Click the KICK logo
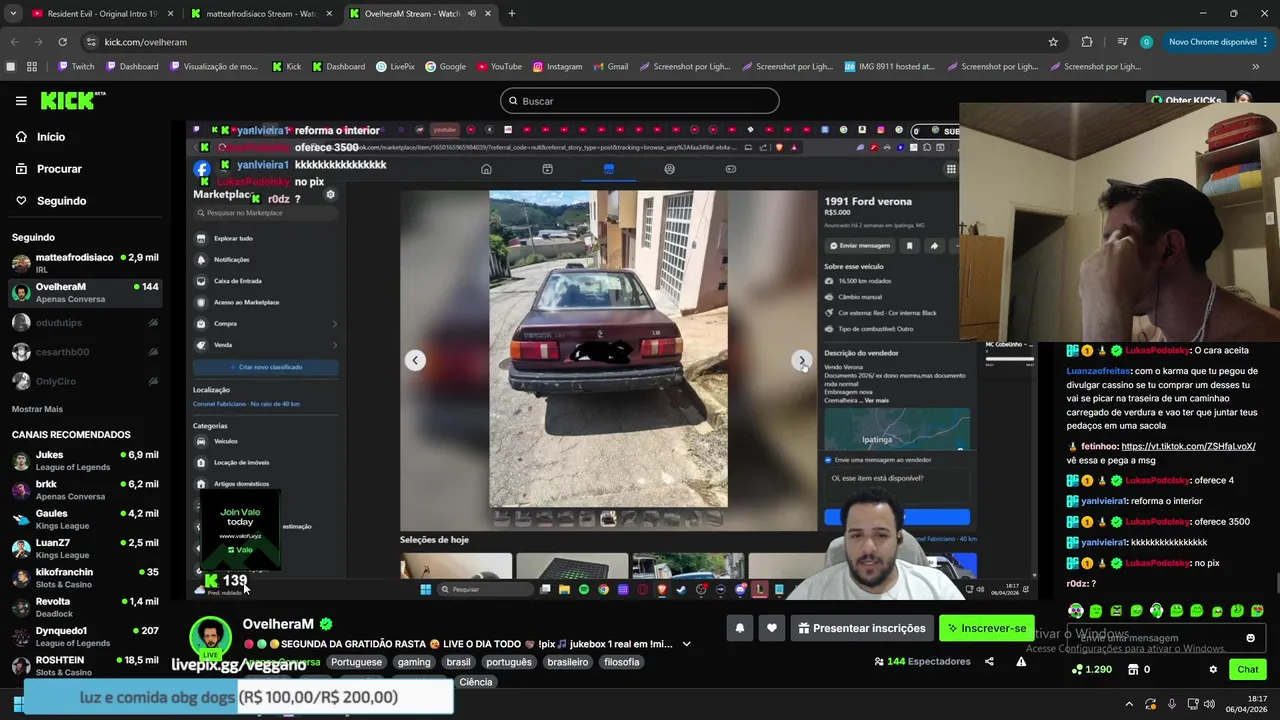1280x720 pixels. 72,101
